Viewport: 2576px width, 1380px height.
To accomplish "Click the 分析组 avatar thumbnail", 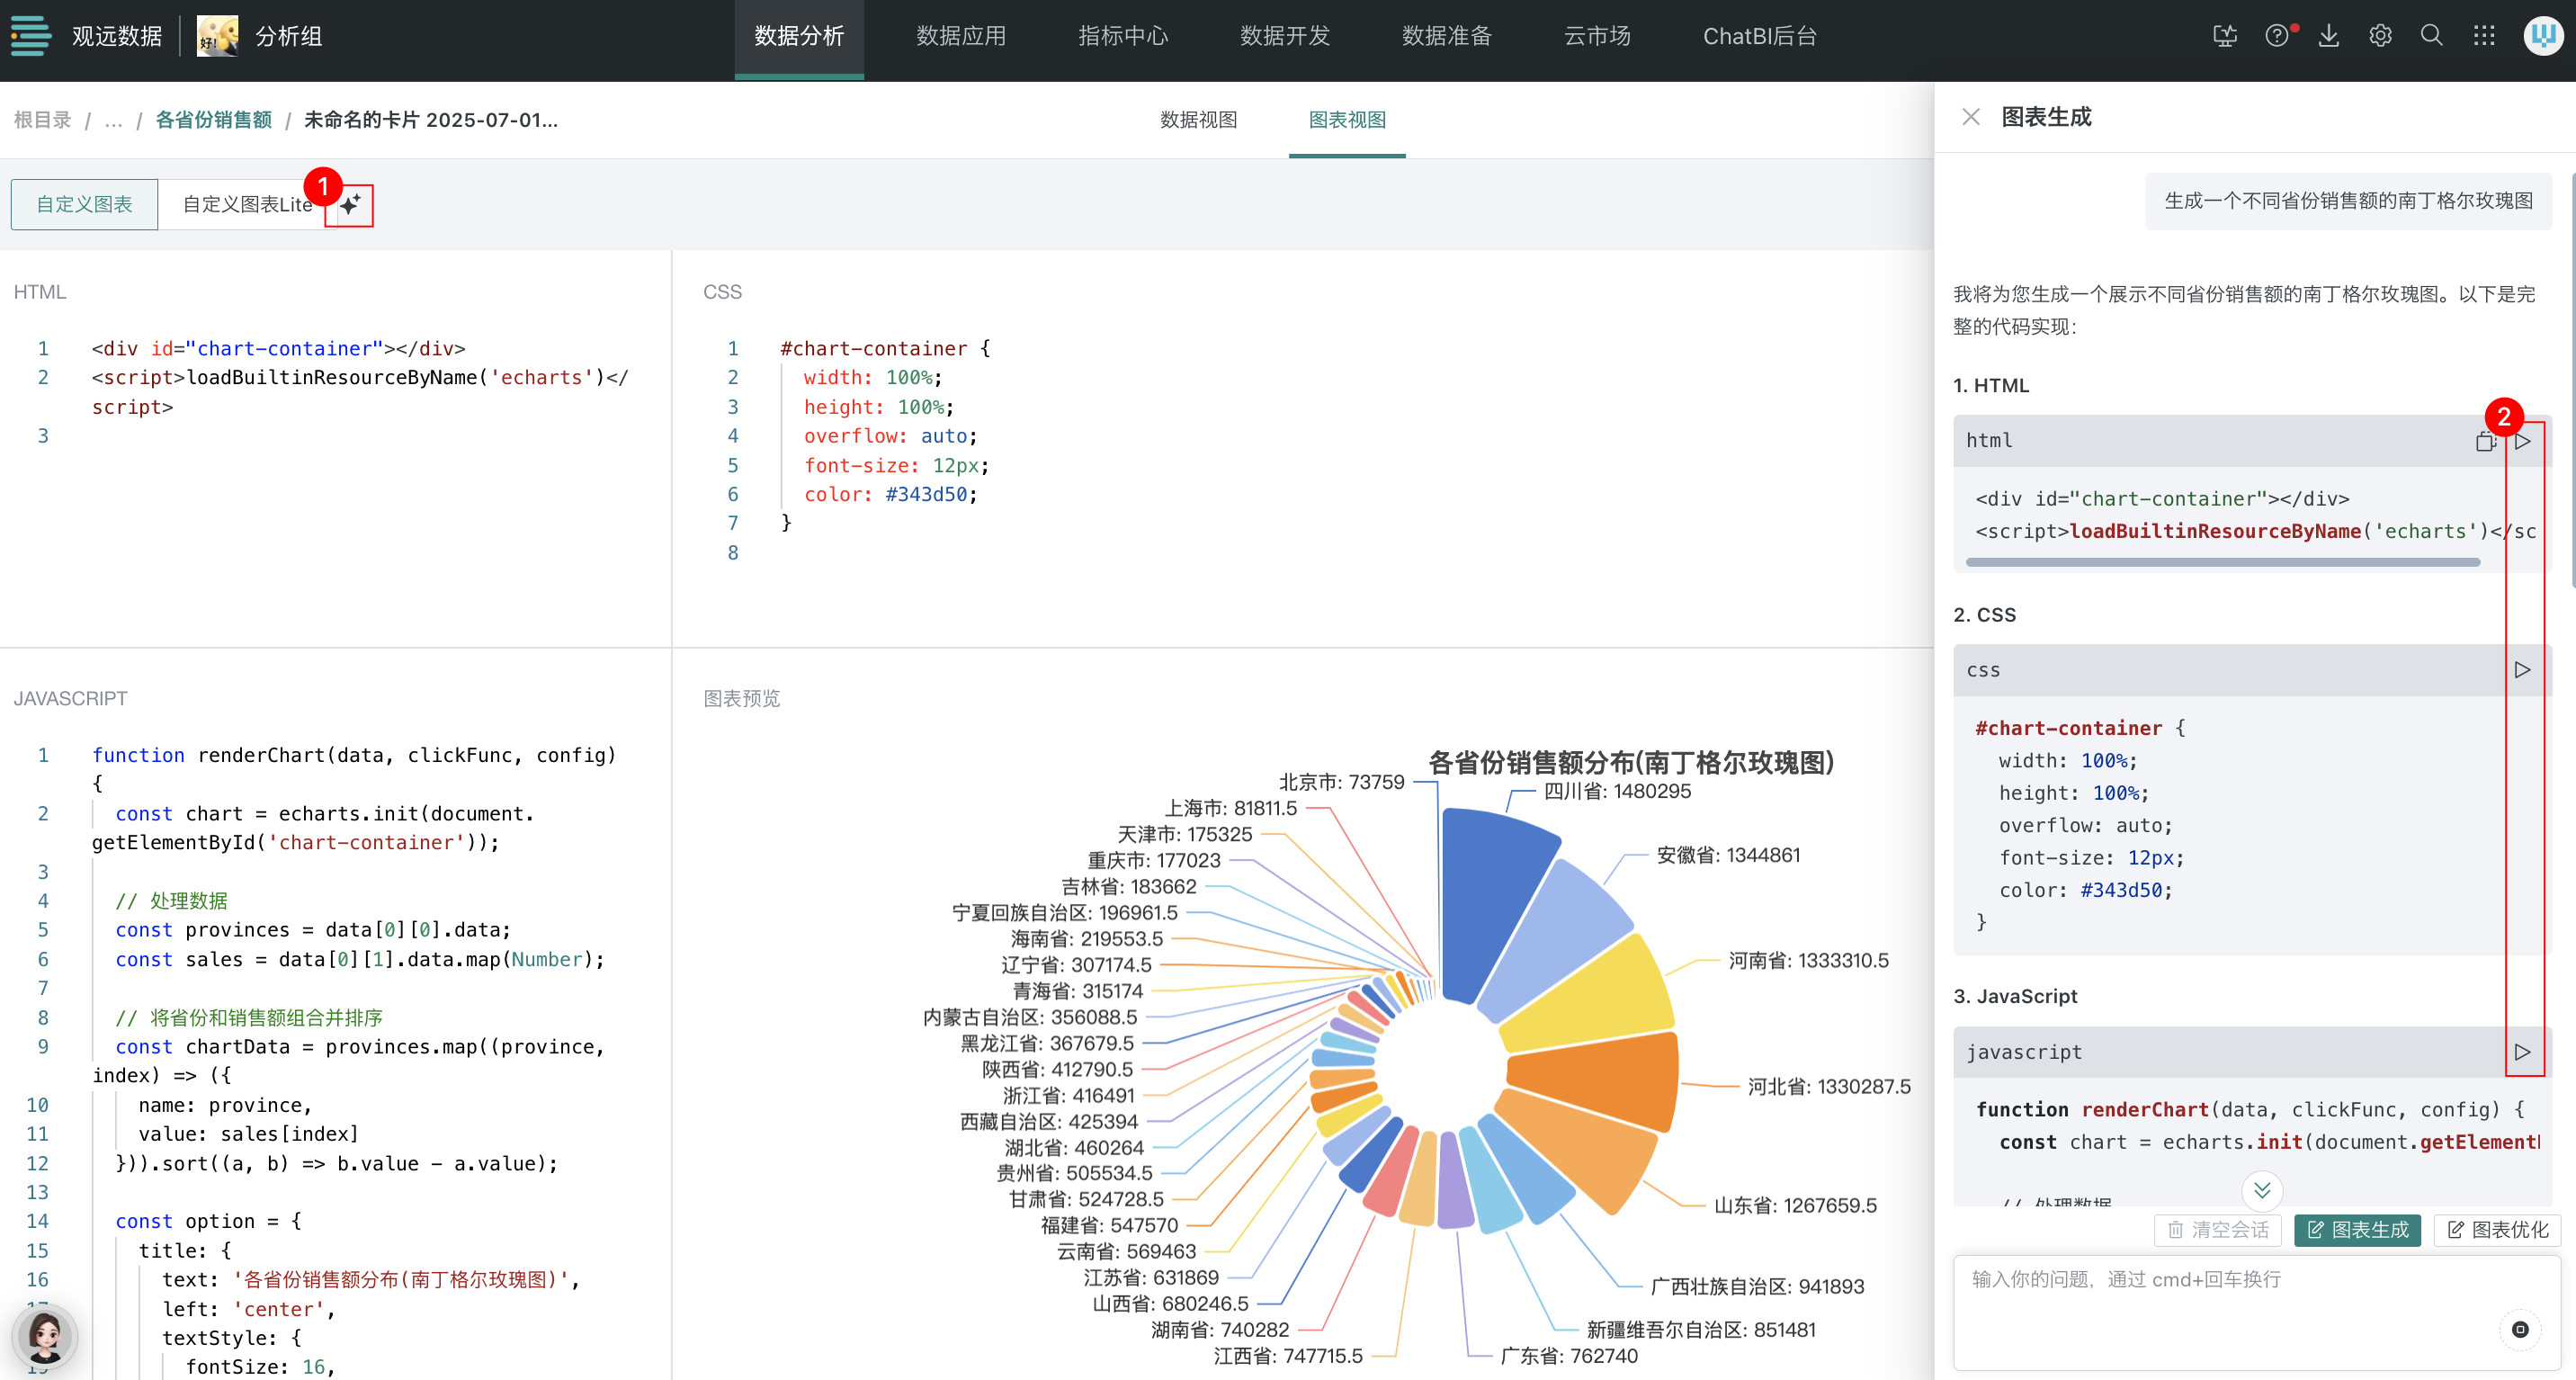I will tap(217, 36).
